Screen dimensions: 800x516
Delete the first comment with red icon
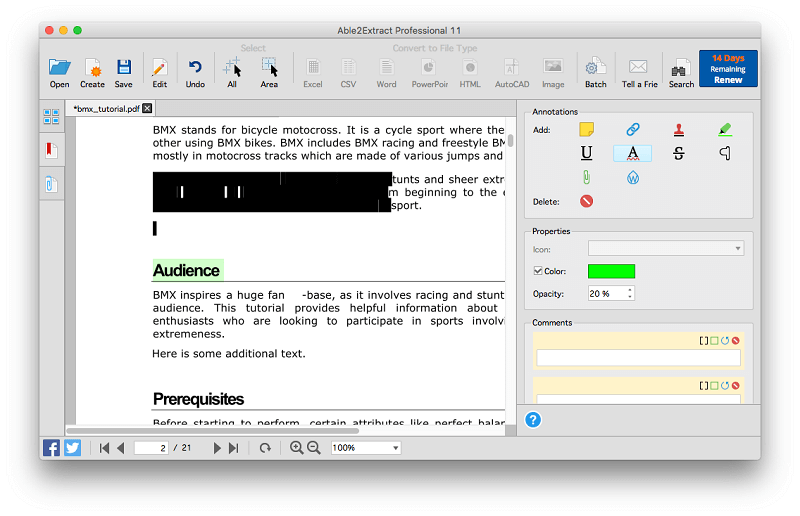[735, 340]
